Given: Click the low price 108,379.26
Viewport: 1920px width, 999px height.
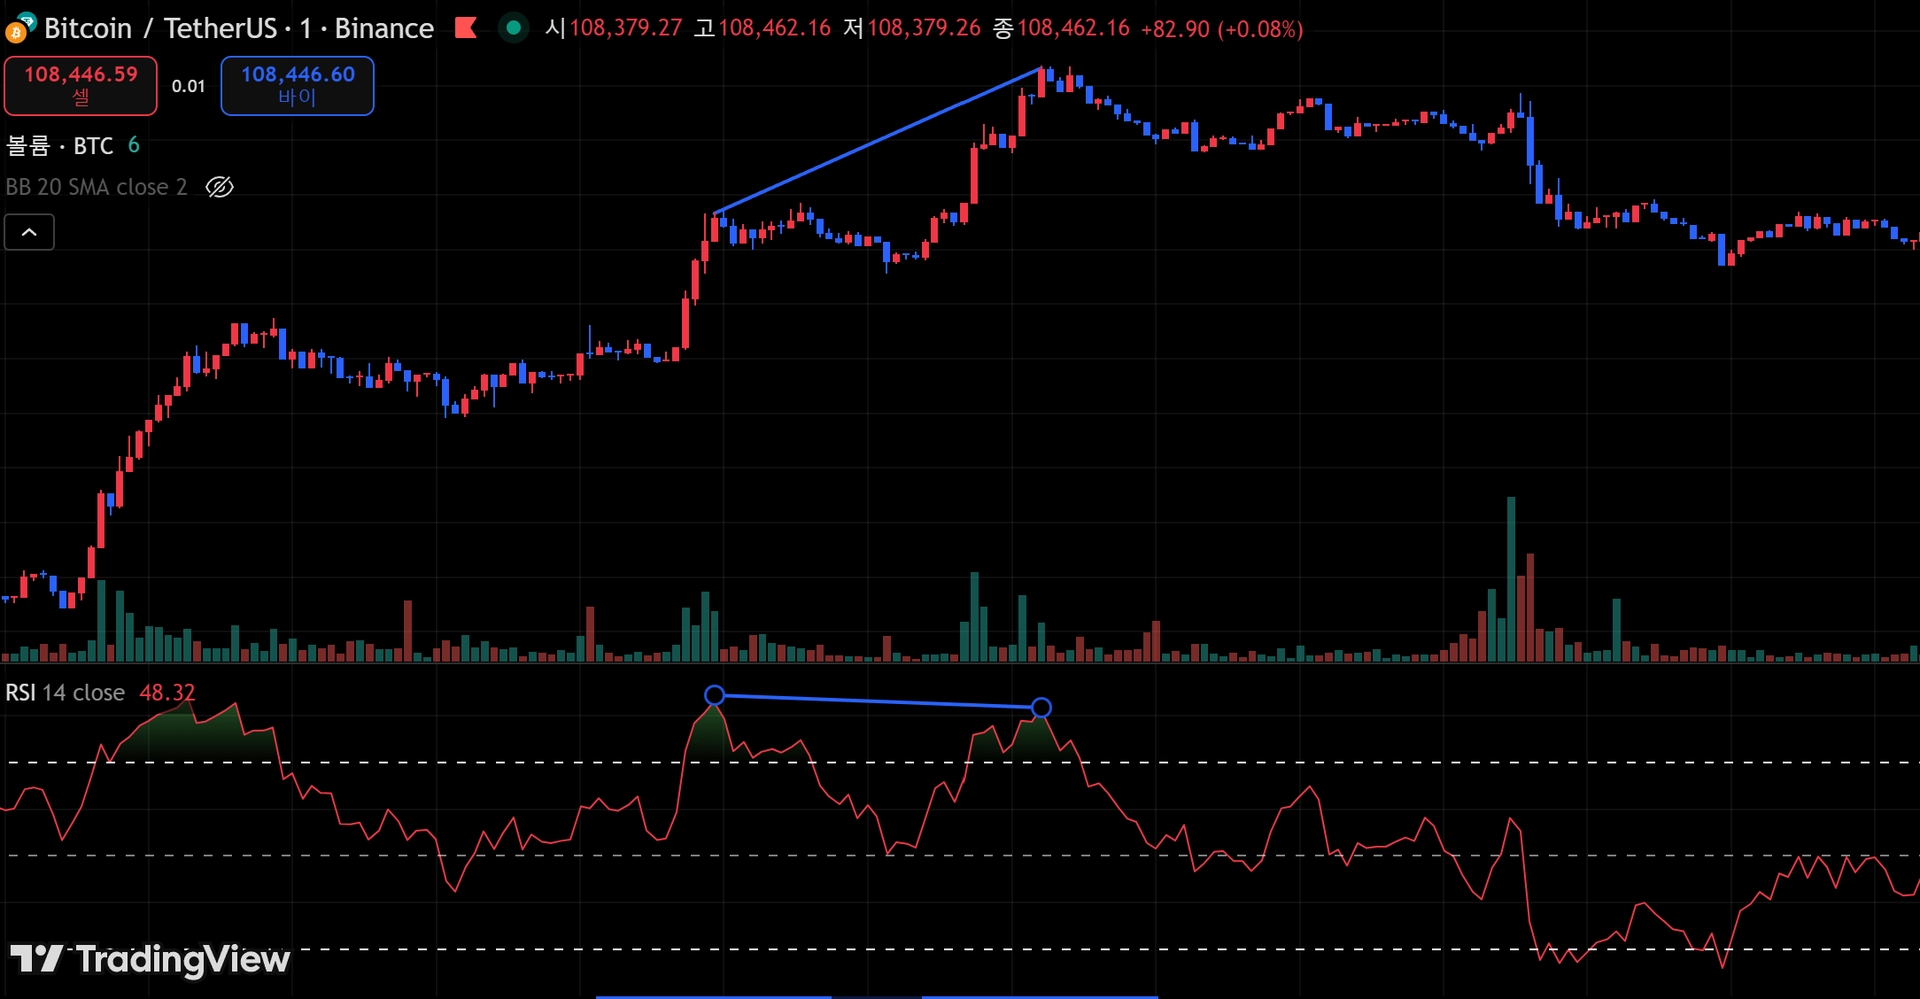Looking at the screenshot, I should [x=924, y=28].
